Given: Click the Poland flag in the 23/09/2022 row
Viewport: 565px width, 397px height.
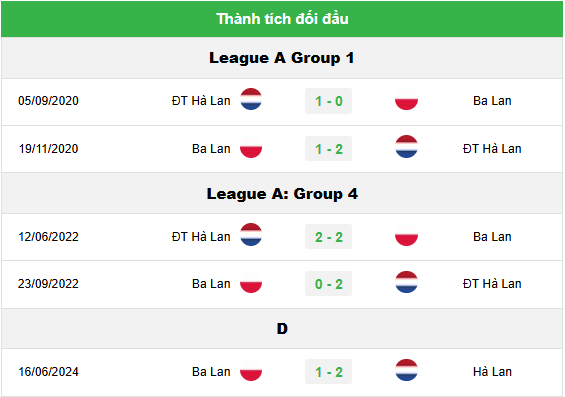Looking at the screenshot, I should click(x=251, y=282).
